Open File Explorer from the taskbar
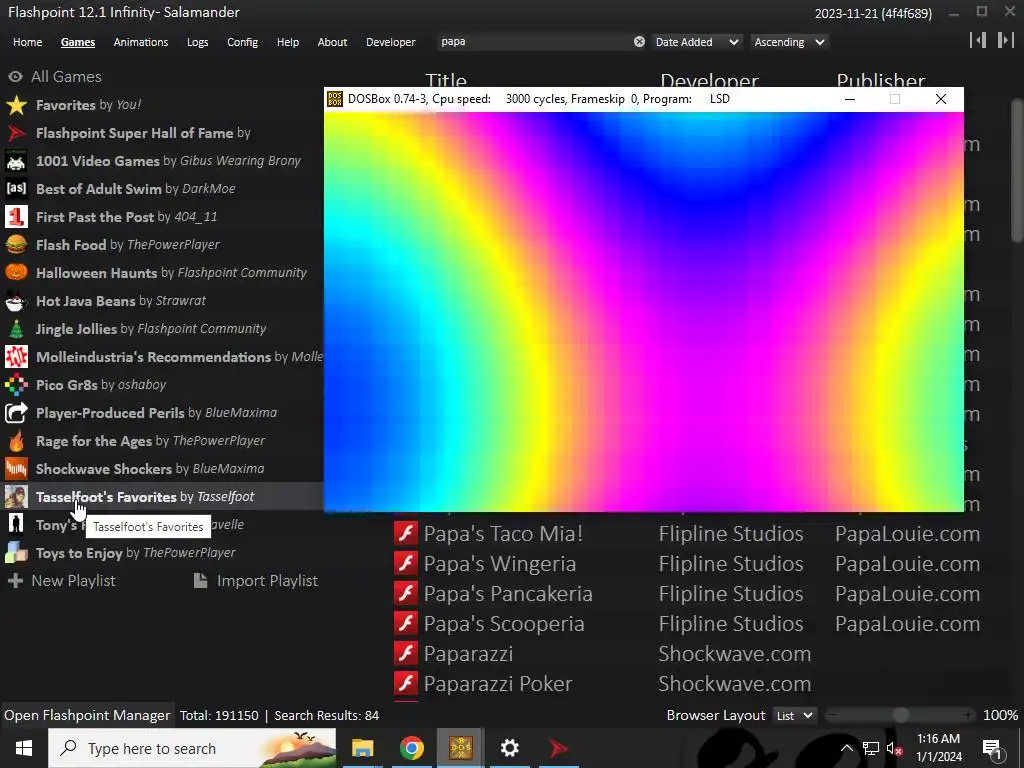1024x768 pixels. click(x=362, y=748)
